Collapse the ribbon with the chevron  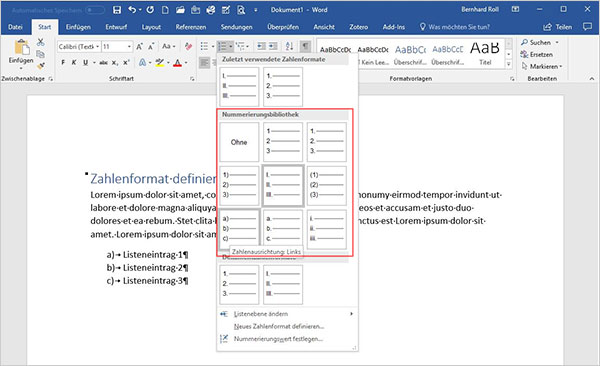592,78
